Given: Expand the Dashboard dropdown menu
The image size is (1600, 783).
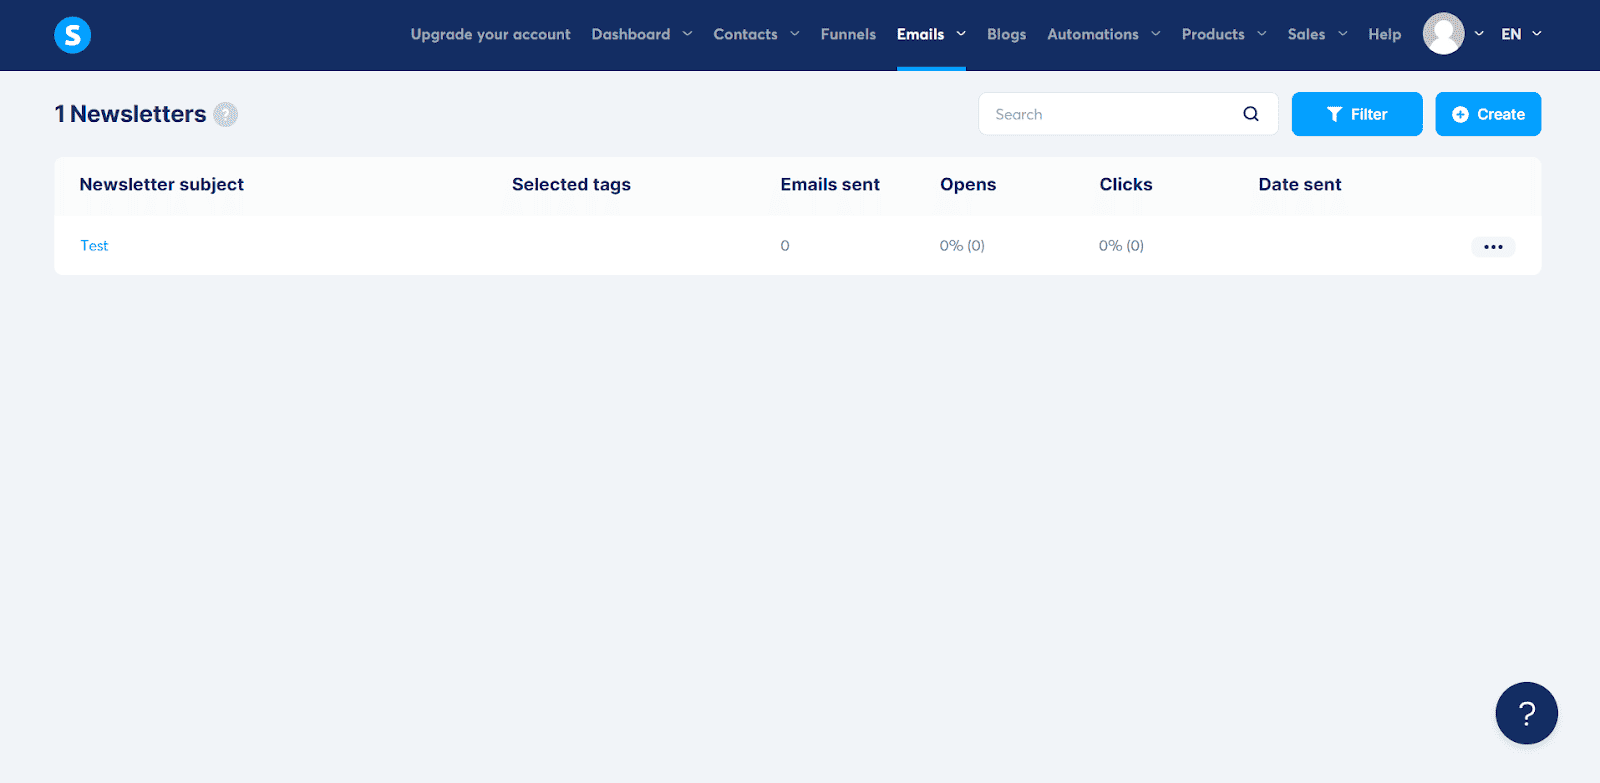Looking at the screenshot, I should pos(641,34).
